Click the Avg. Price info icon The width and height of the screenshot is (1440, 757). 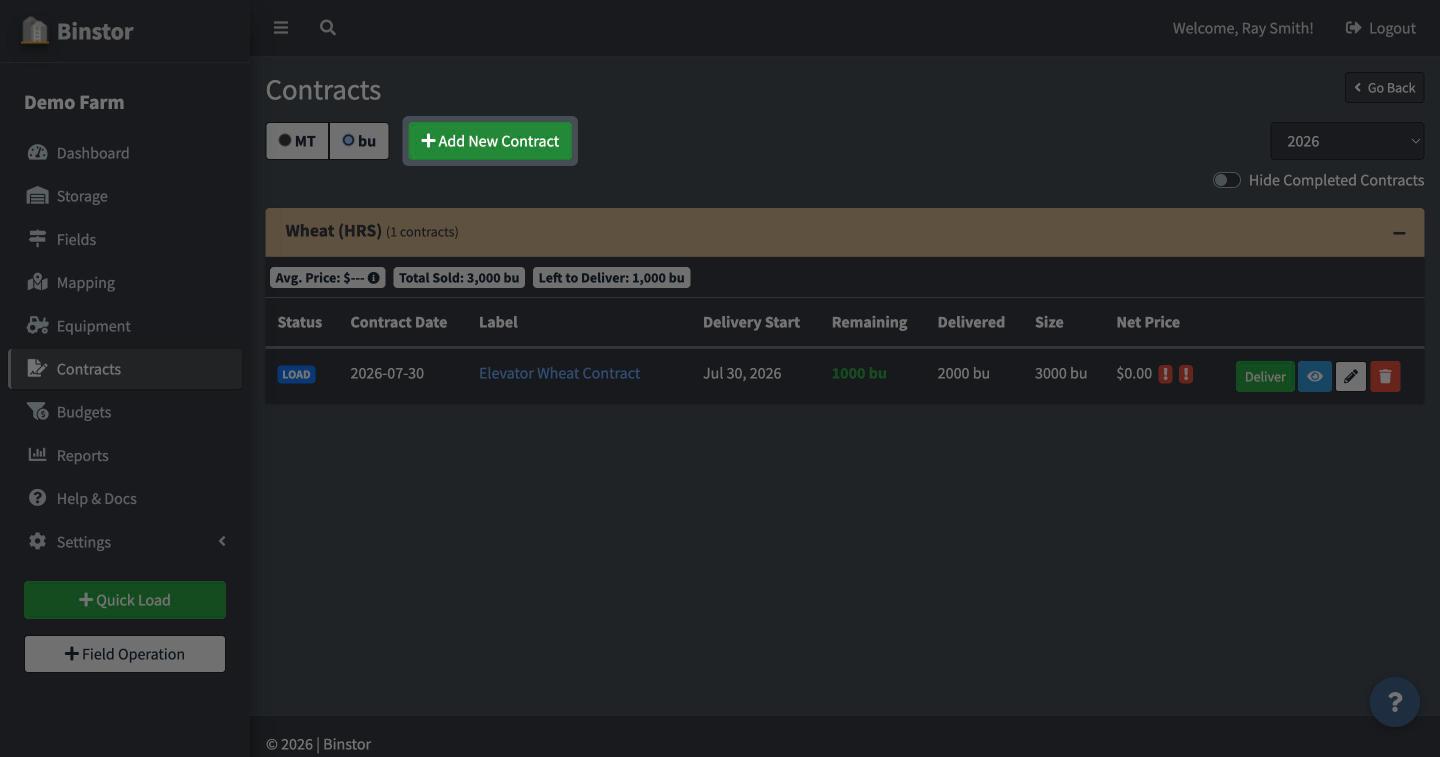pos(374,278)
